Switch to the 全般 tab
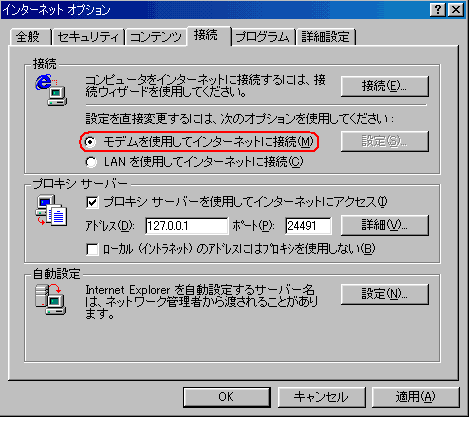Viewport: 475px width, 423px height. tap(30, 37)
